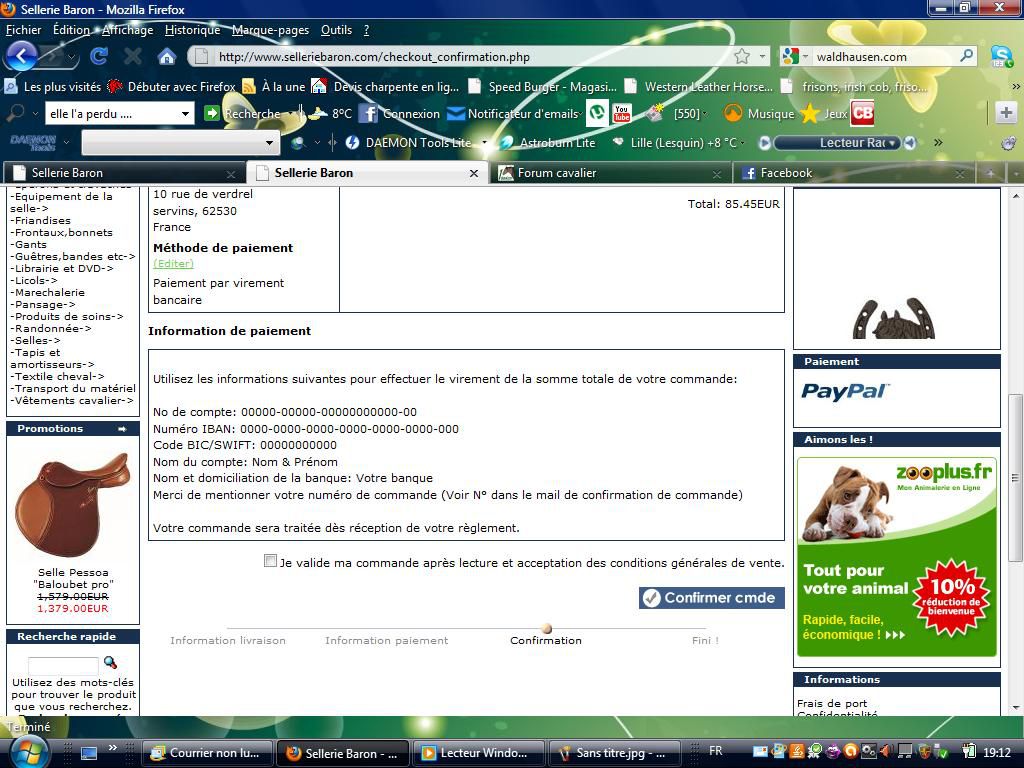
Task: Expand the Vêtements cavalier category
Action: [71, 400]
